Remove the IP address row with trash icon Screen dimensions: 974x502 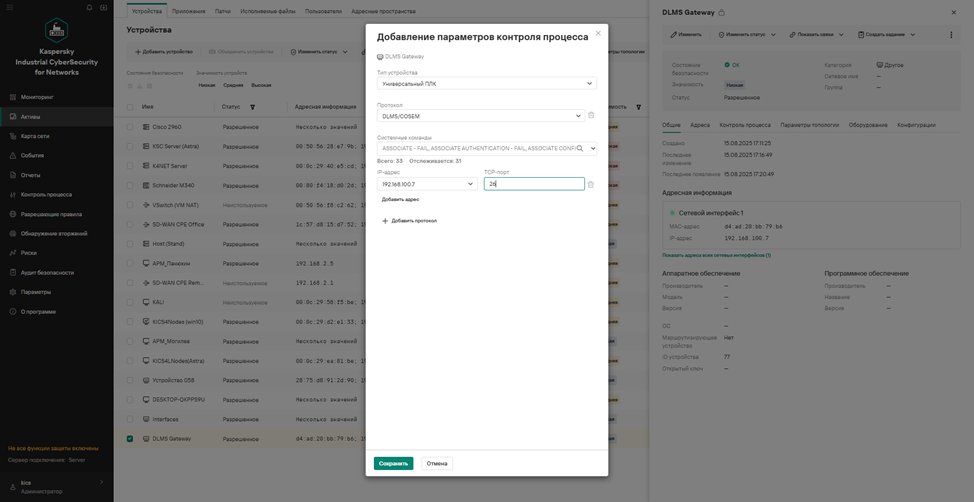591,185
